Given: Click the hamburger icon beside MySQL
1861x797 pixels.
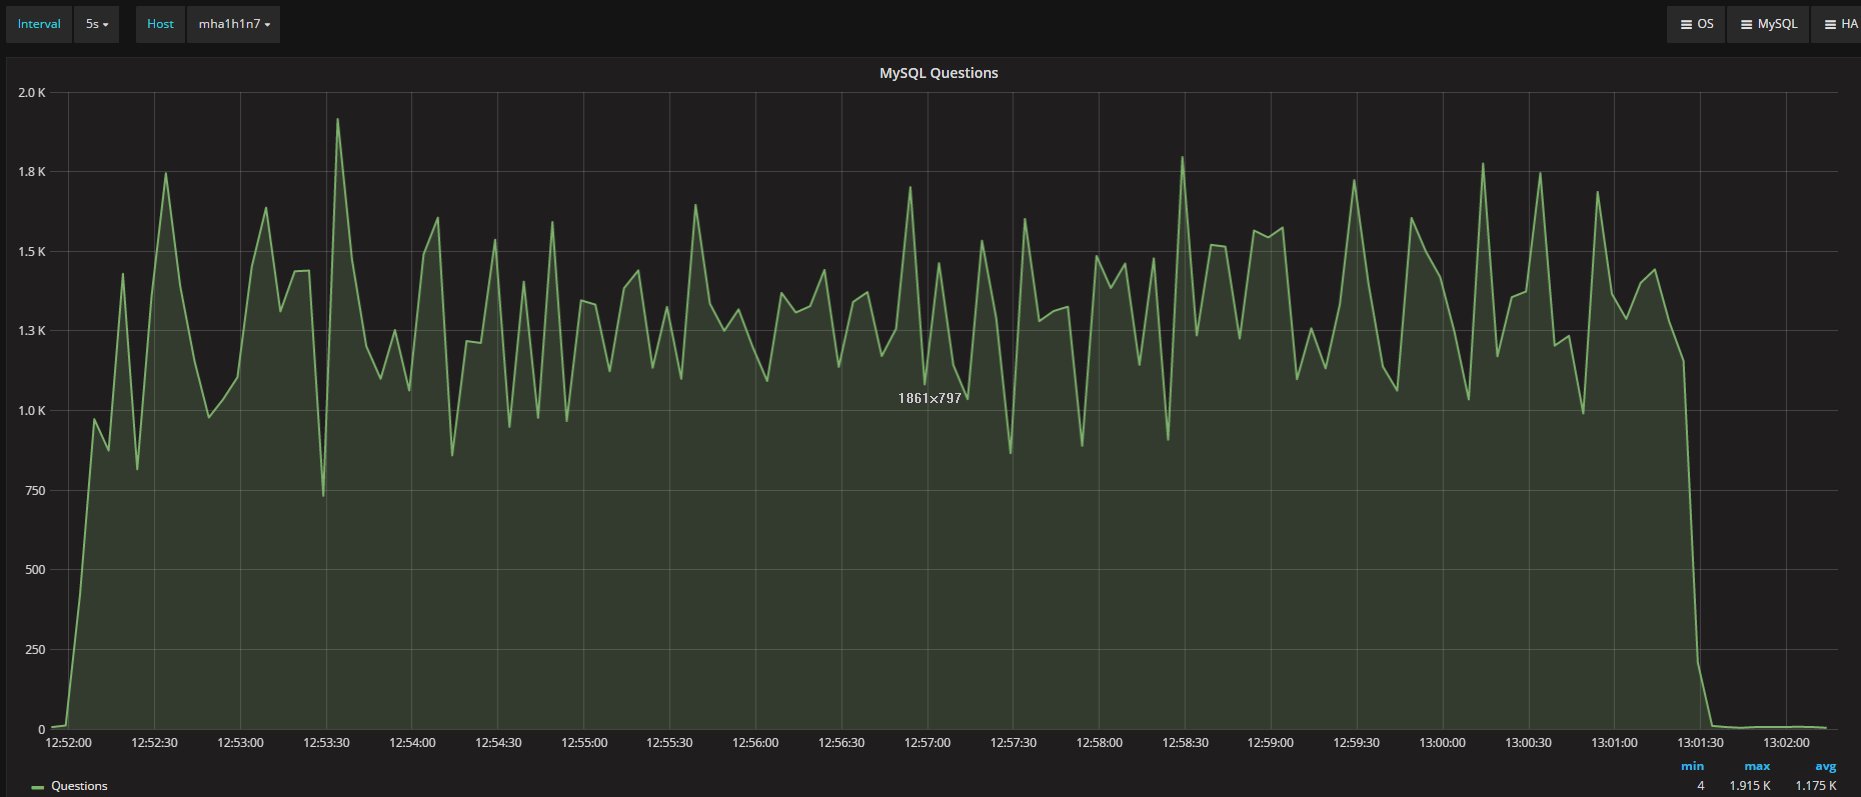Looking at the screenshot, I should tap(1745, 24).
